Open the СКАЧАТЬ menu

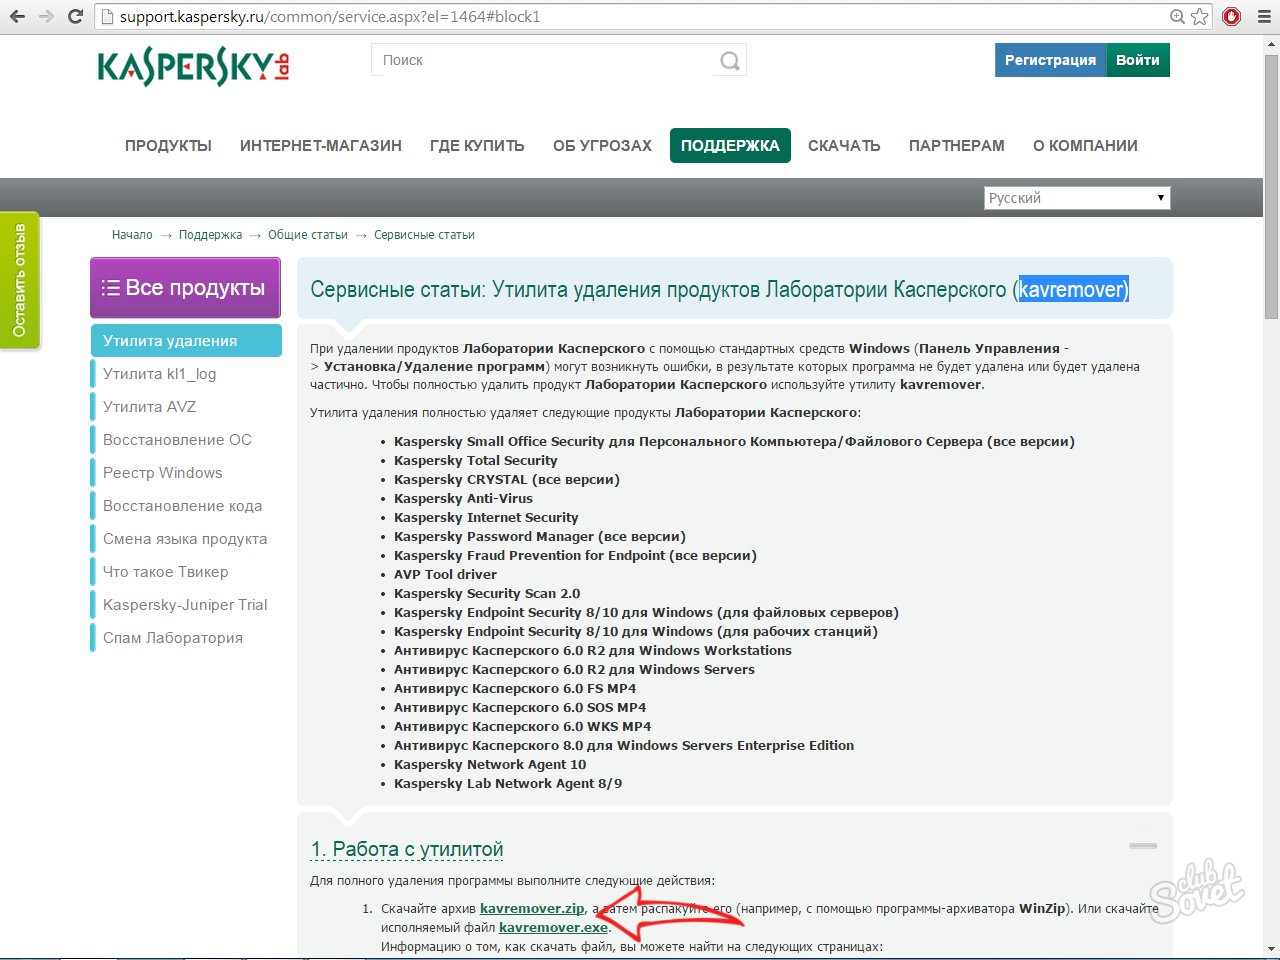[x=844, y=146]
